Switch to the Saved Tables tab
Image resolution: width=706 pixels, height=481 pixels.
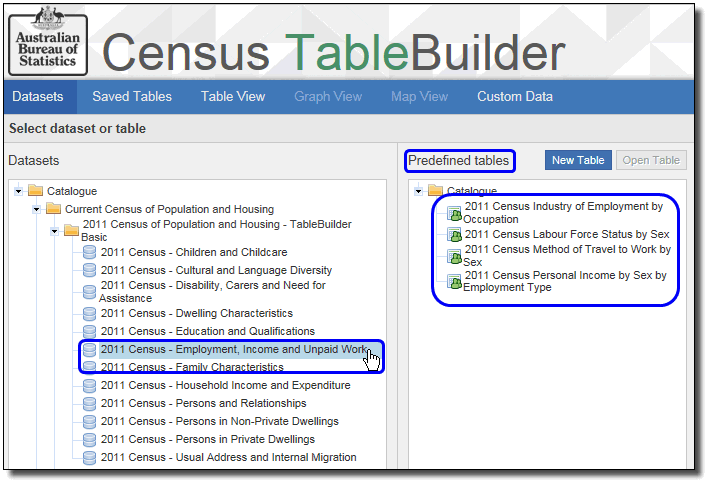click(x=132, y=97)
